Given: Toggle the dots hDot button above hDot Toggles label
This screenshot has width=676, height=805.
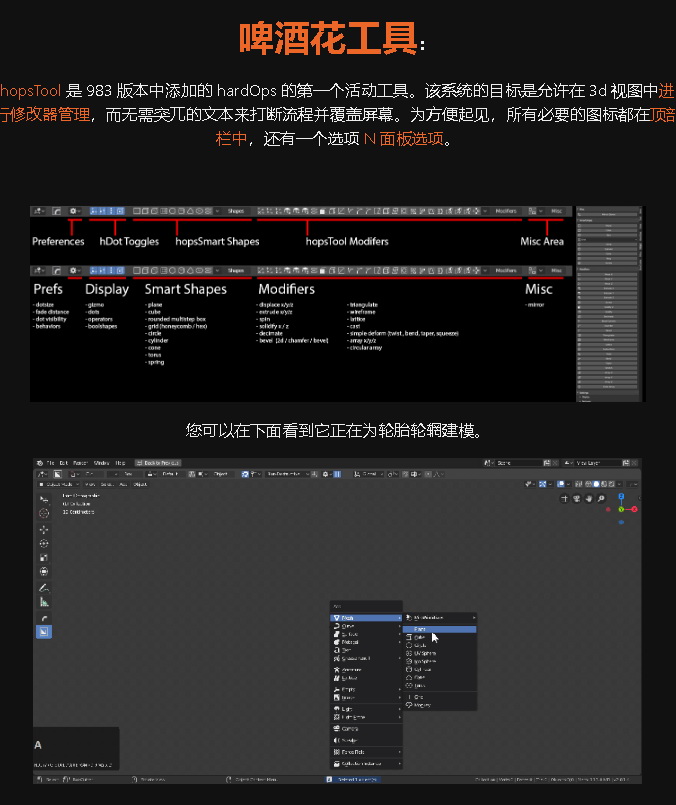Looking at the screenshot, I should (102, 211).
